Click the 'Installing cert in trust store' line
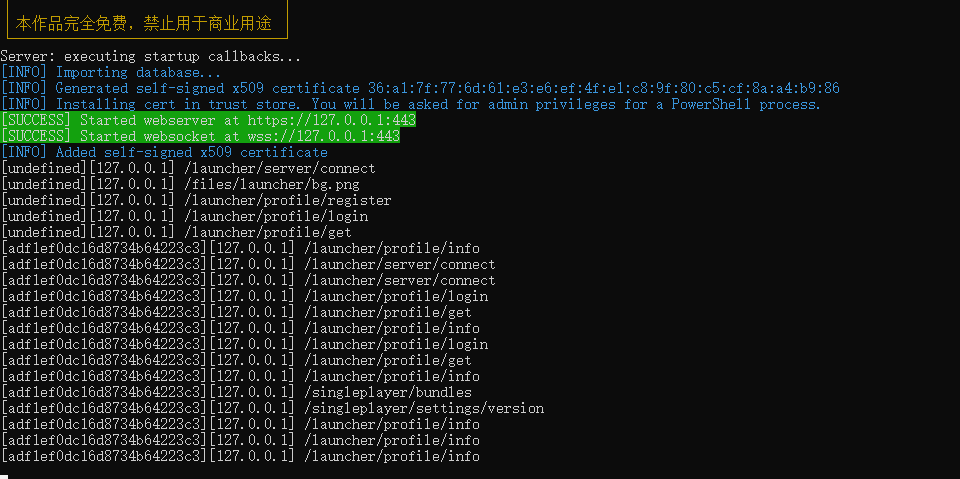 (410, 105)
